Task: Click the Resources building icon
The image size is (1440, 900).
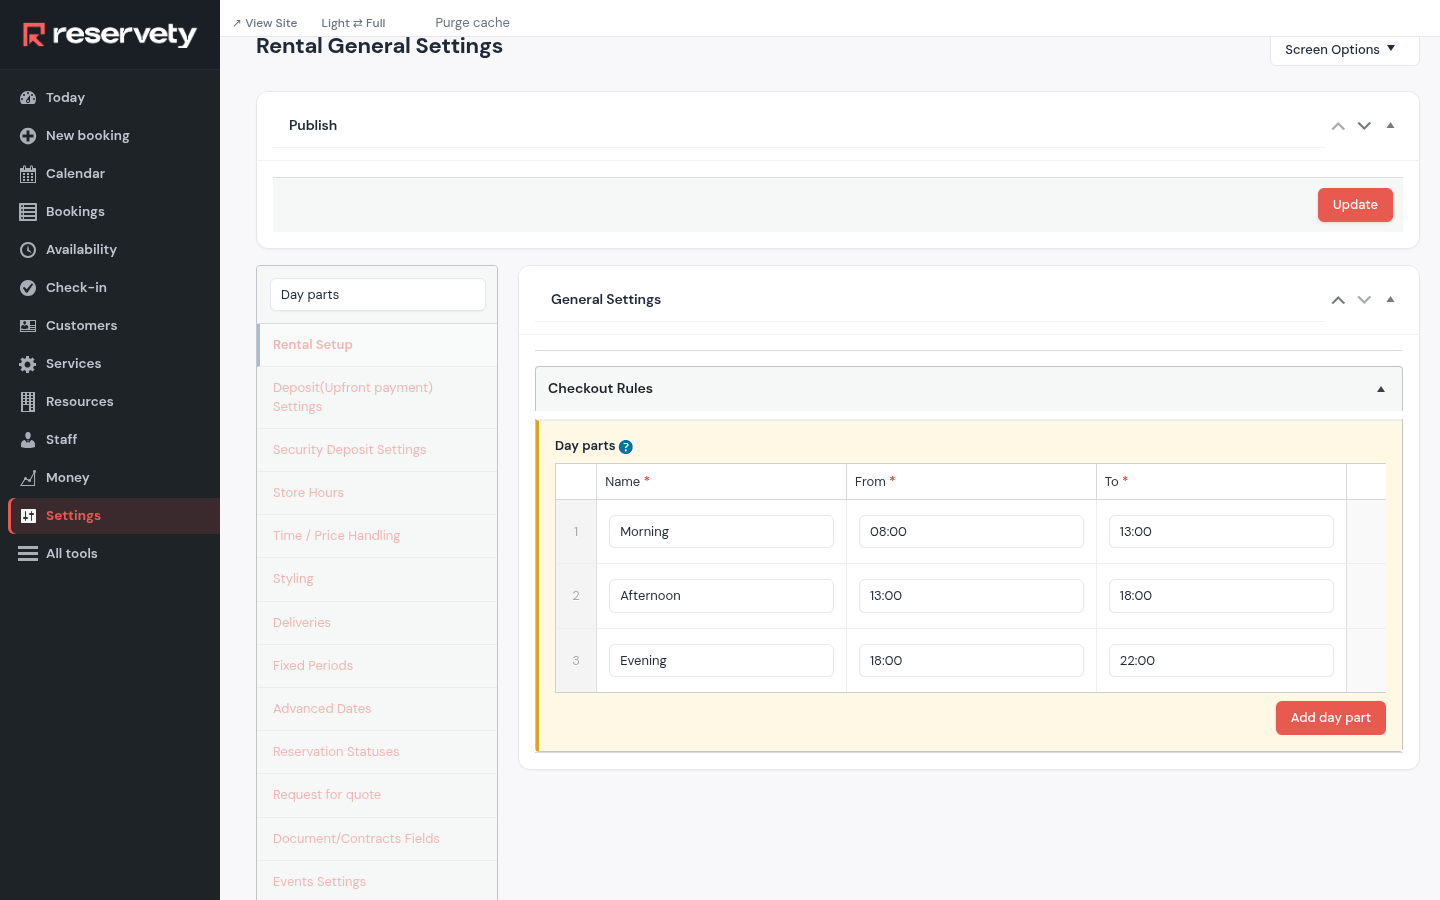Action: point(28,402)
